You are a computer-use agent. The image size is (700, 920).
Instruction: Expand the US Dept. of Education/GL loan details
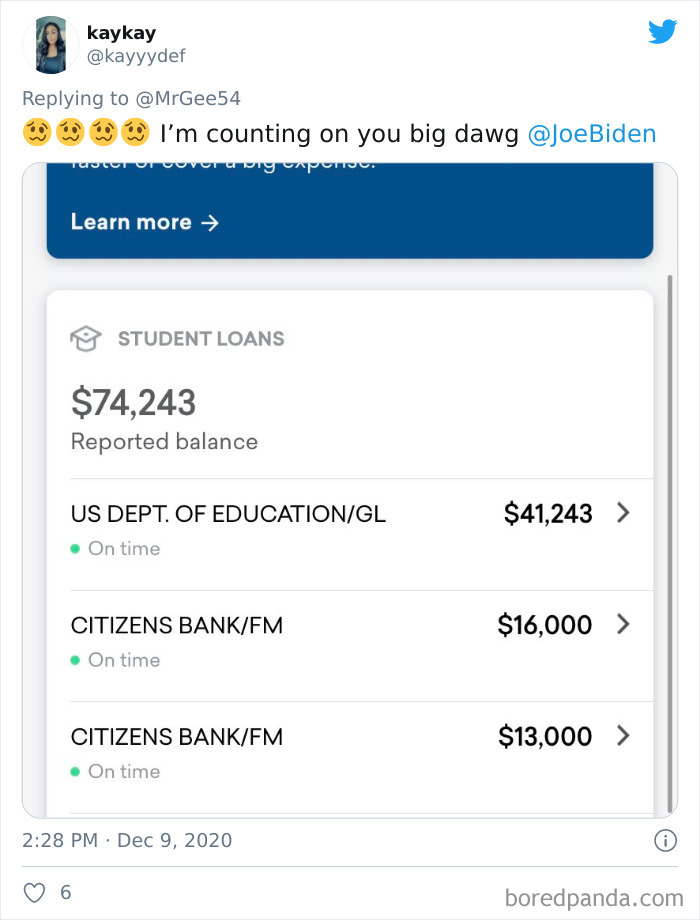(624, 513)
